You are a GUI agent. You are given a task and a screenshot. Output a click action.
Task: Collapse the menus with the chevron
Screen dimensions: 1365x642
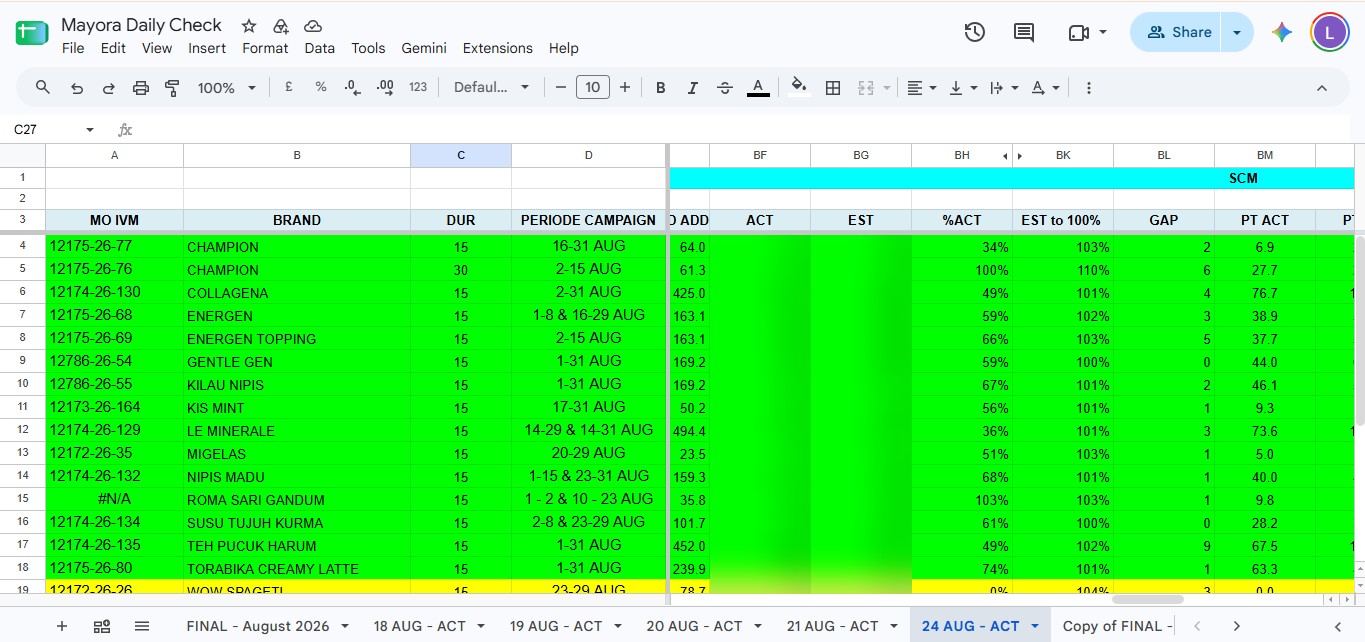pos(1321,88)
